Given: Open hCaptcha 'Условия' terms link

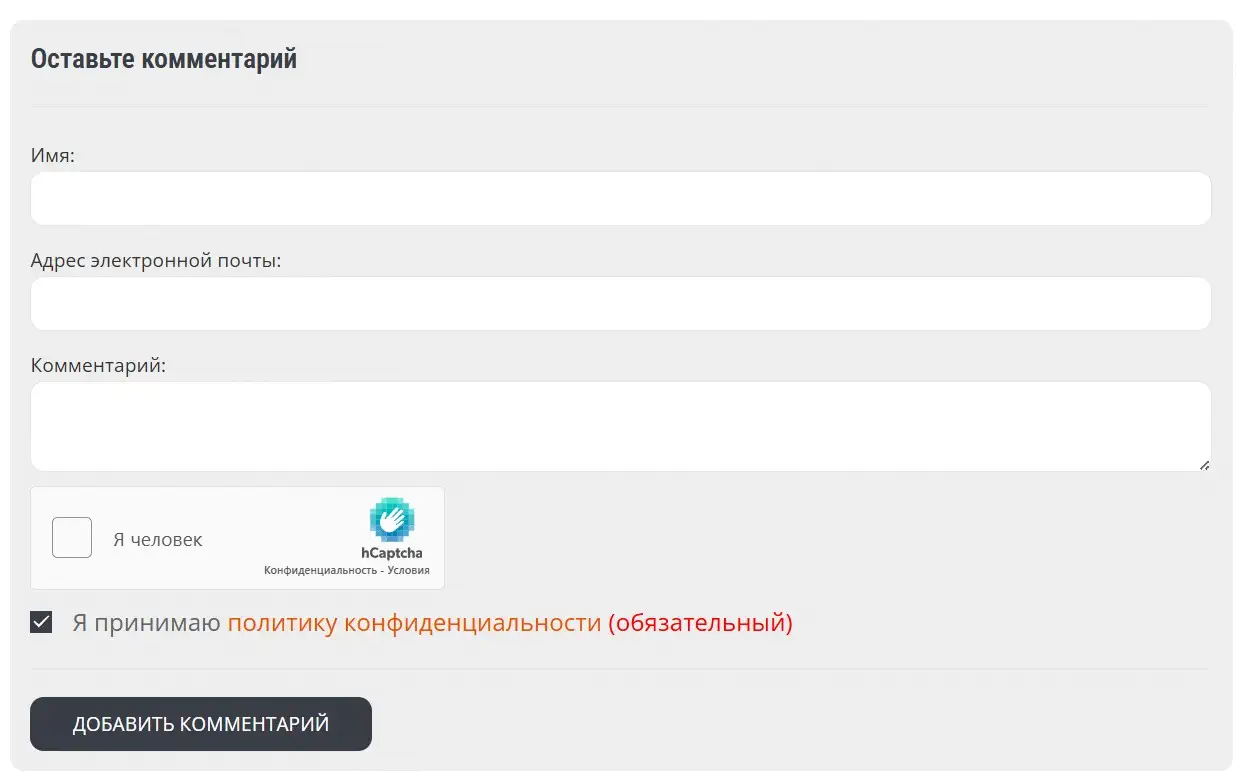Looking at the screenshot, I should [409, 571].
